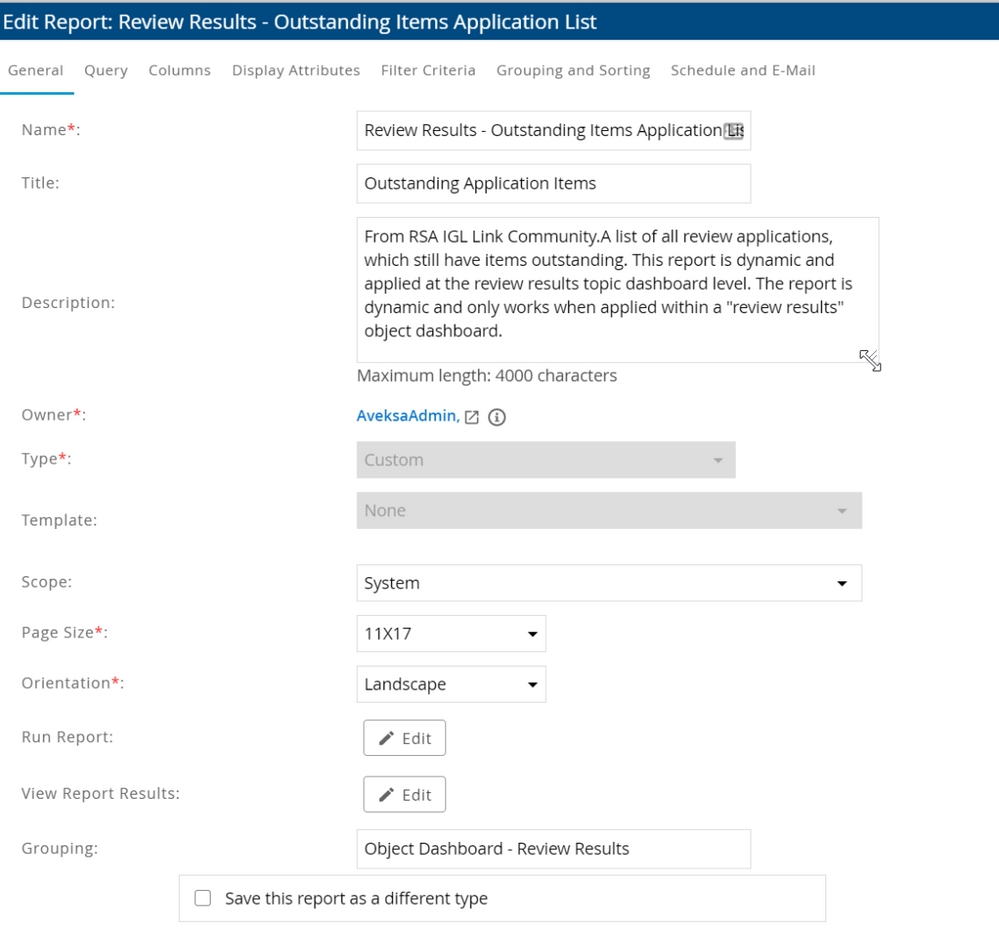Click the Description box resize handle
999x929 pixels.
click(x=870, y=360)
